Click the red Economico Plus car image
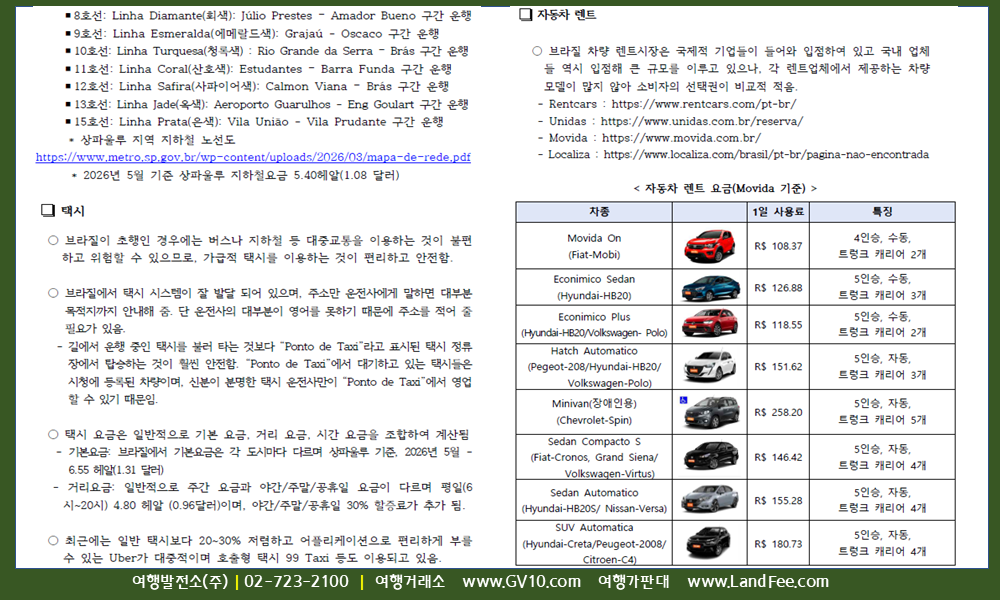 [709, 324]
